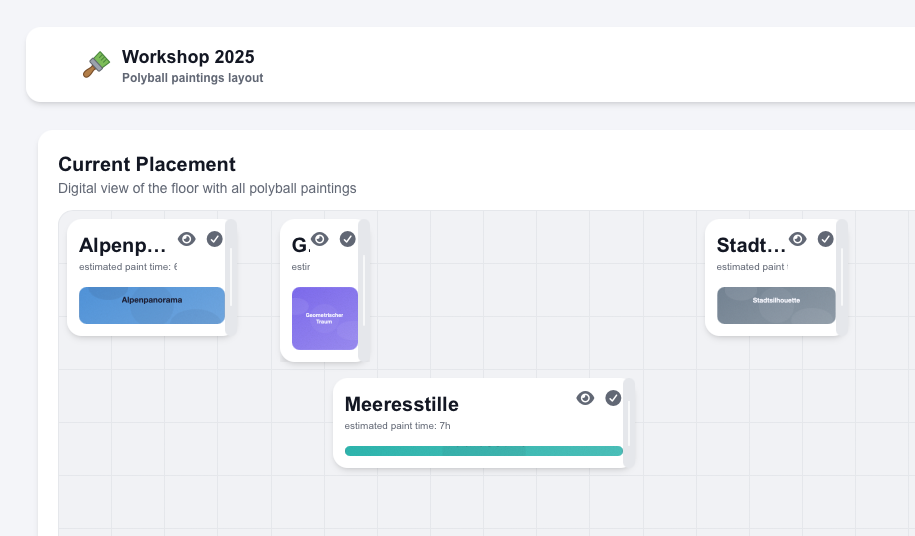This screenshot has width=915, height=536.
Task: Click the Workshop 2025 heading
Action: pyautogui.click(x=188, y=57)
